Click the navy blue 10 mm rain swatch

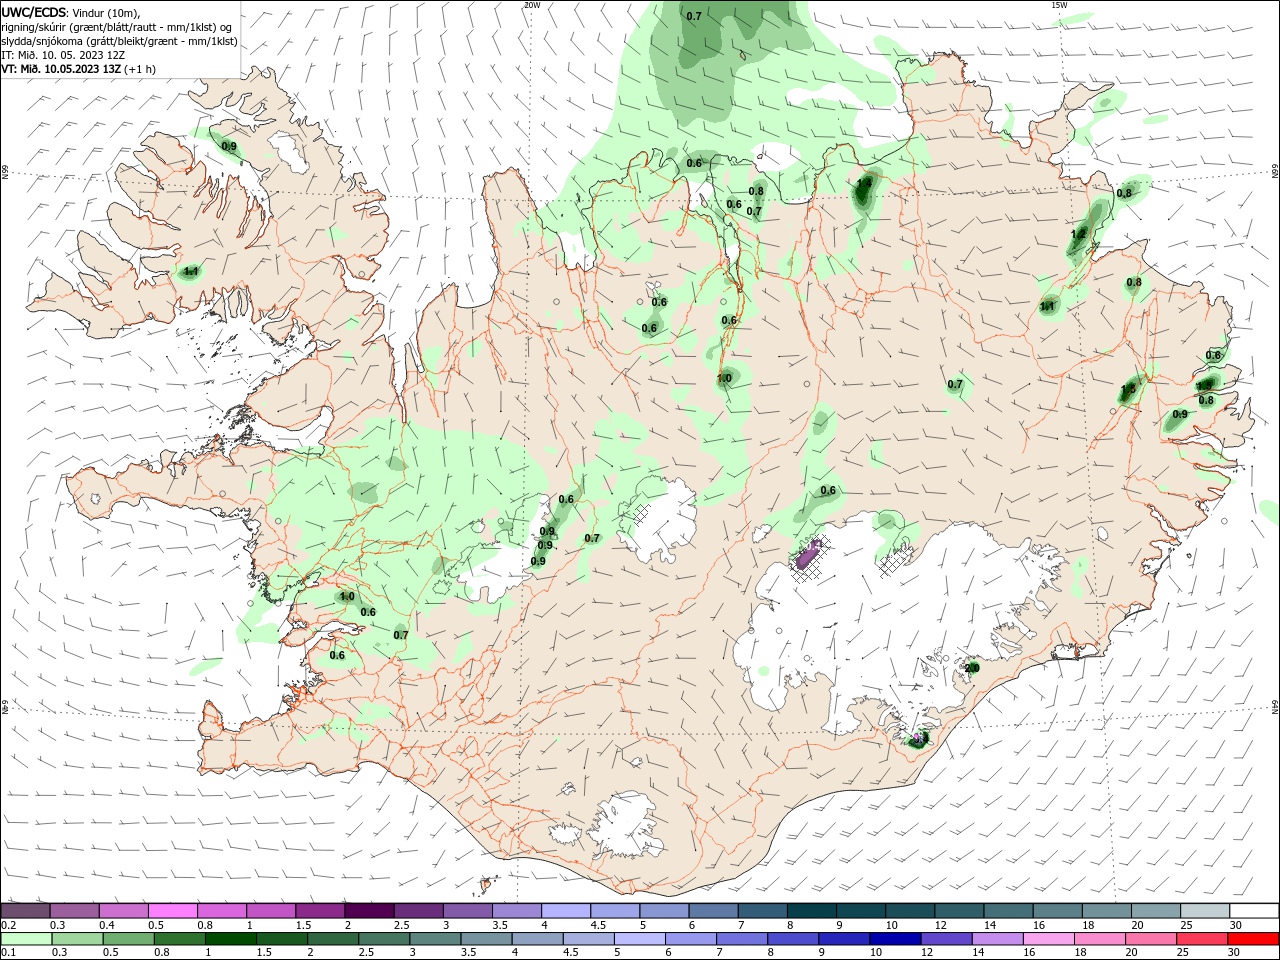click(896, 939)
